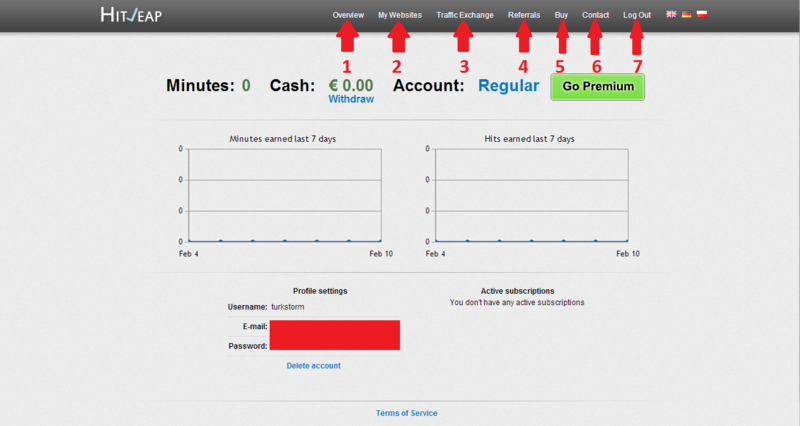Click the Active subscriptions heading
800x426 pixels.
click(517, 291)
